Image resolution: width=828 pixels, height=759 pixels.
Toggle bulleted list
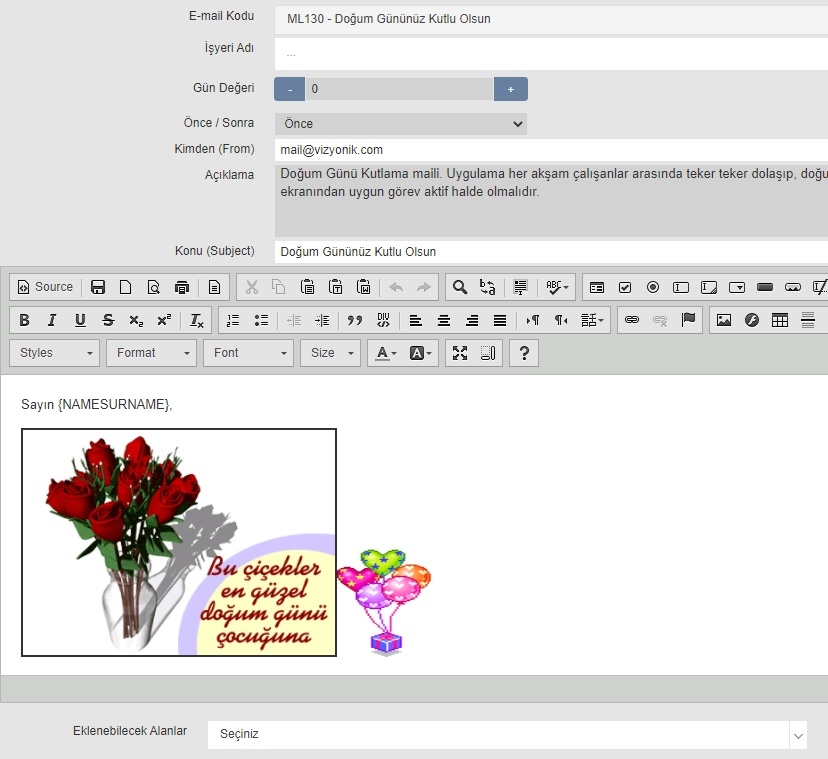[261, 320]
